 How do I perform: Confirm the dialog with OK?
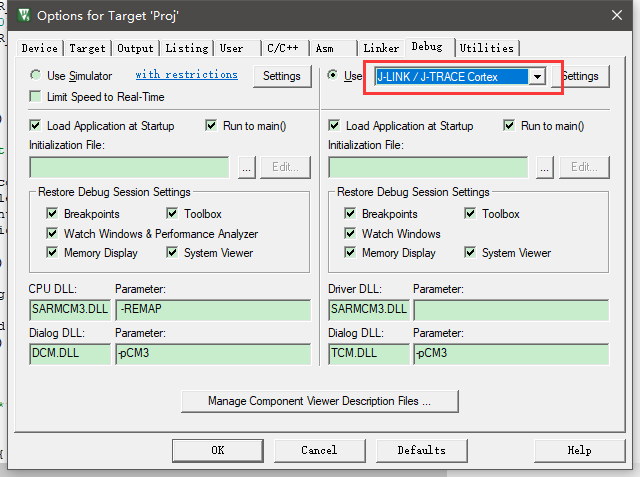point(218,450)
